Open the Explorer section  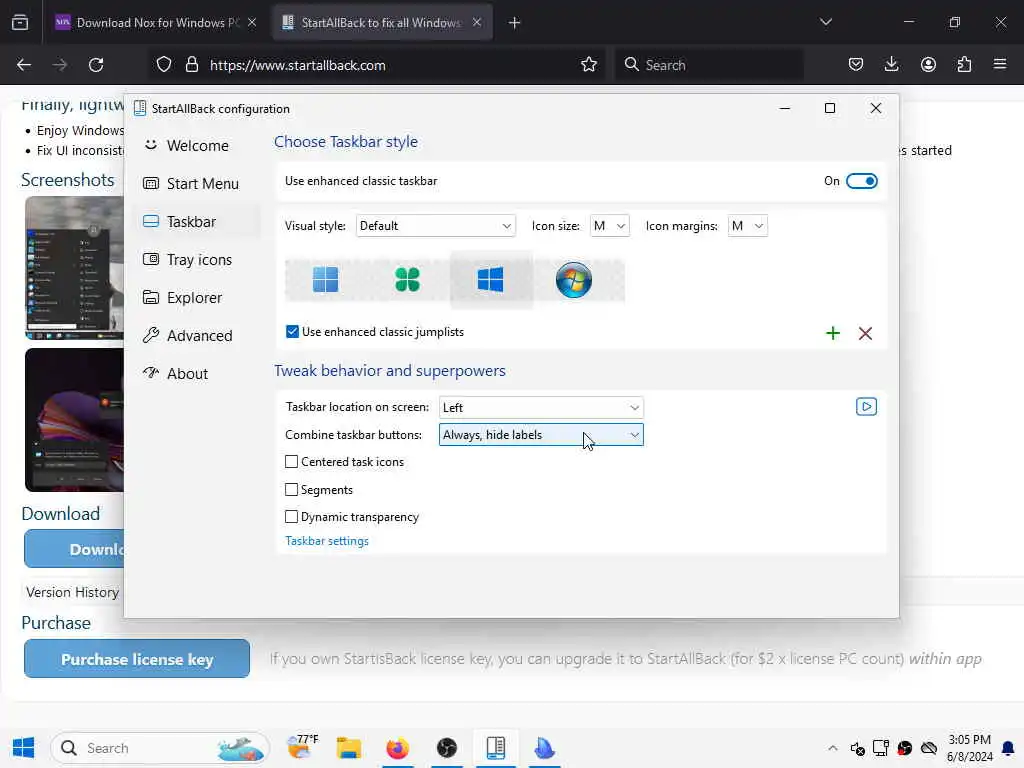click(196, 297)
